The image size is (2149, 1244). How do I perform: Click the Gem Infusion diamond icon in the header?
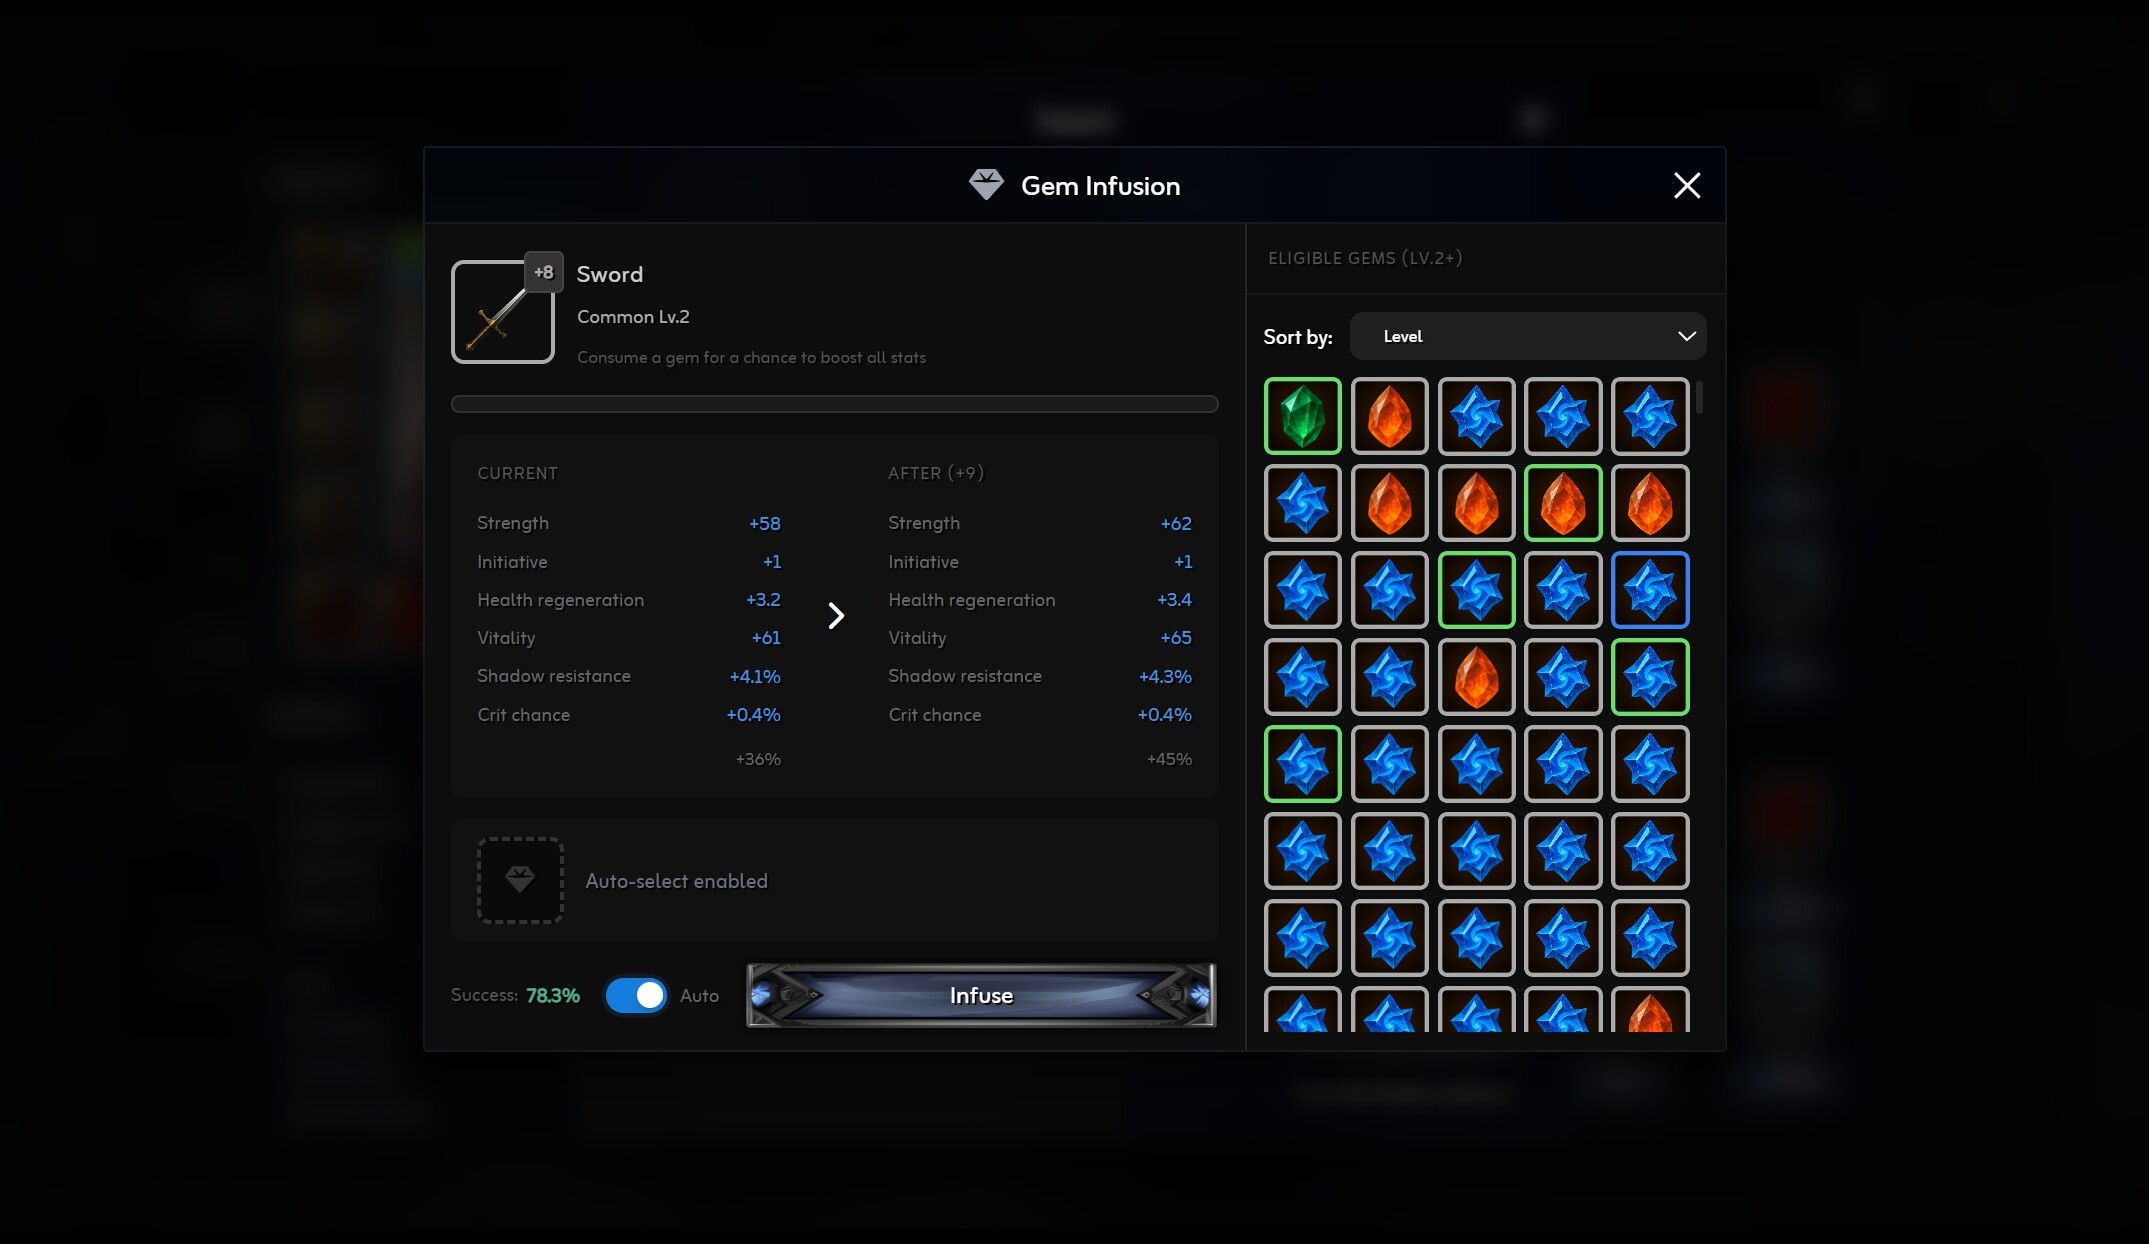(987, 185)
